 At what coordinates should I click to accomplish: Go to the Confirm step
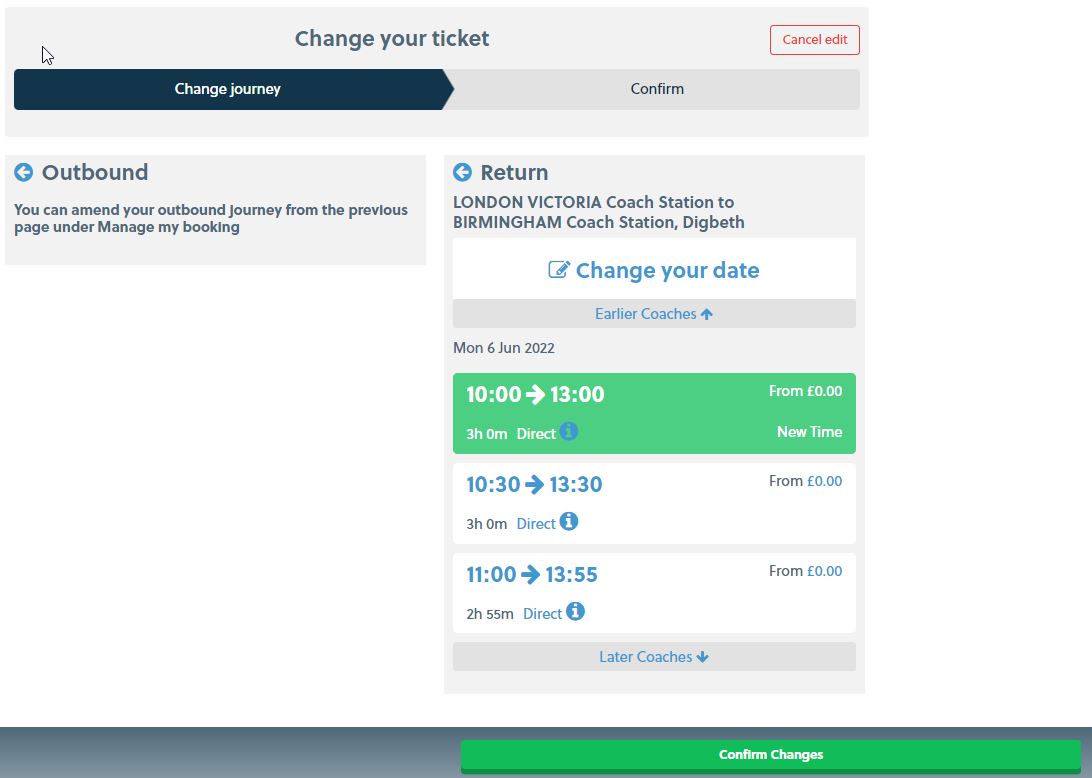[x=657, y=89]
